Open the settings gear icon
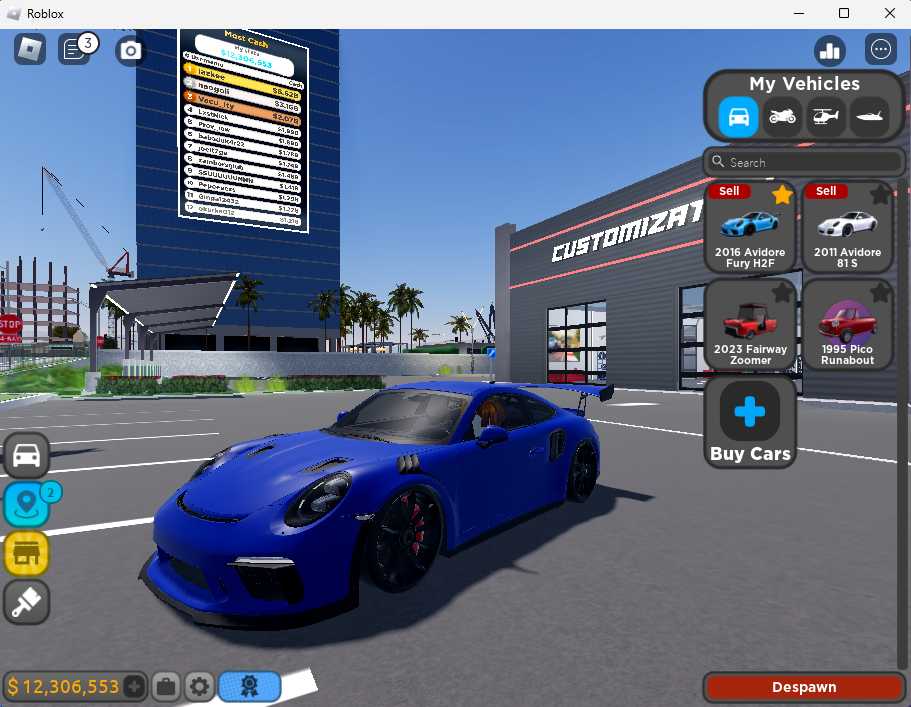This screenshot has height=707, width=911. point(199,687)
